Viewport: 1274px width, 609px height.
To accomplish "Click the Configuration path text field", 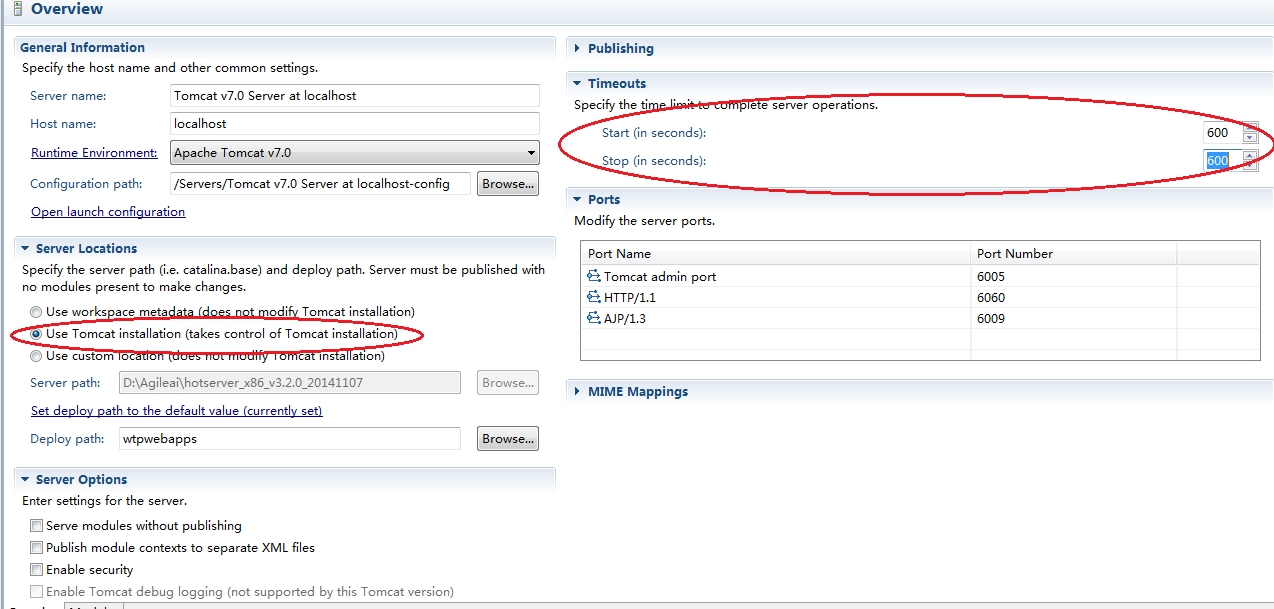I will point(321,184).
